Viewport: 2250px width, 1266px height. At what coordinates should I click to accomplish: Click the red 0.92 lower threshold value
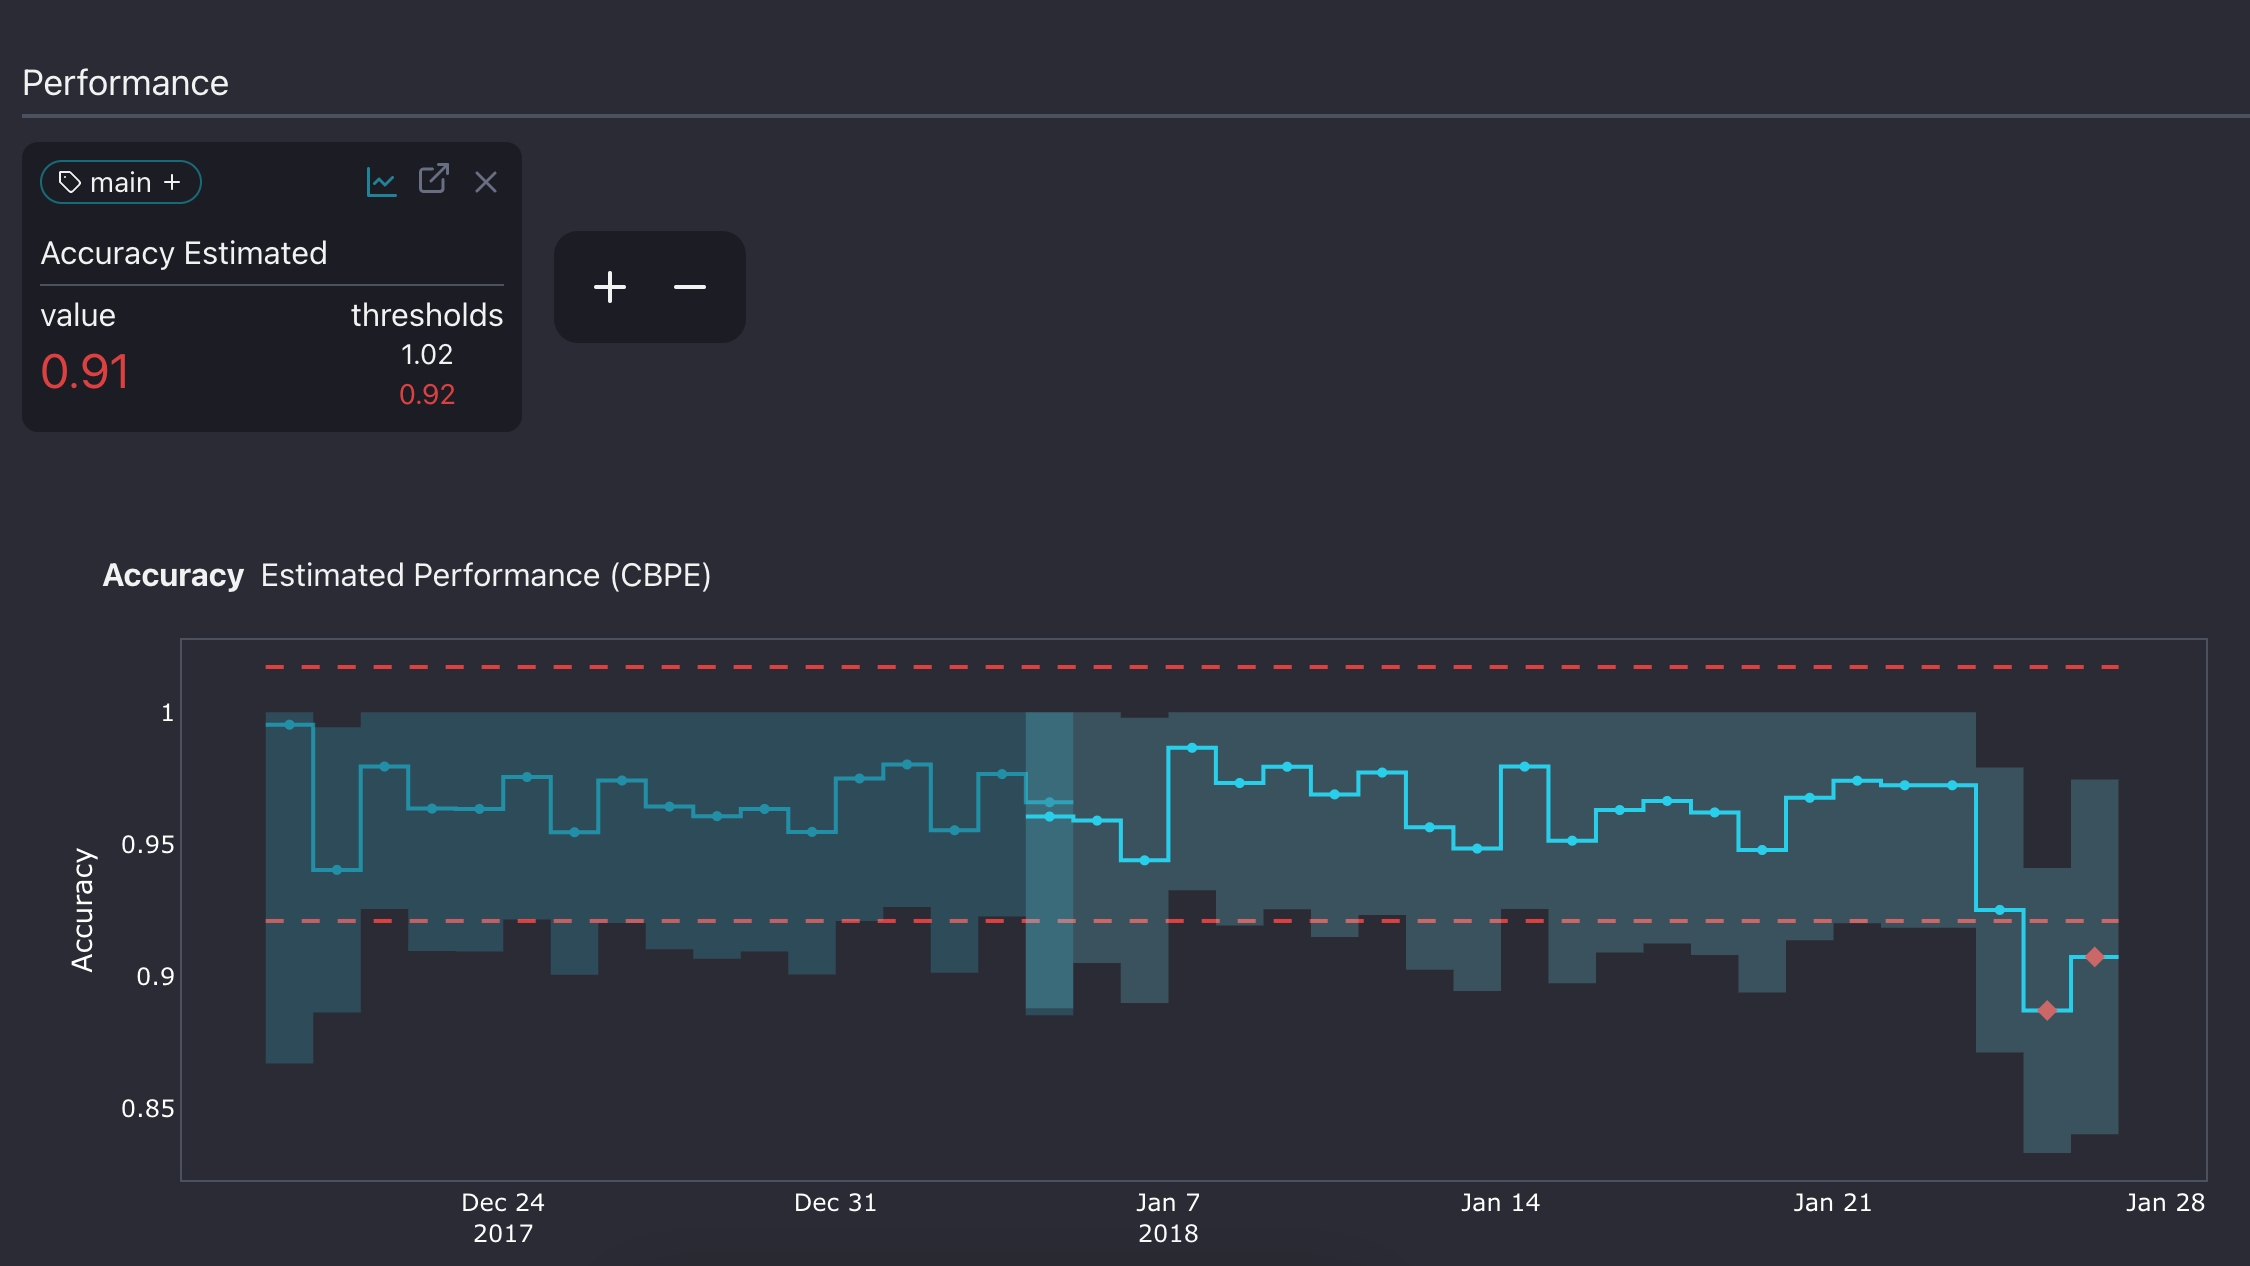(x=427, y=395)
